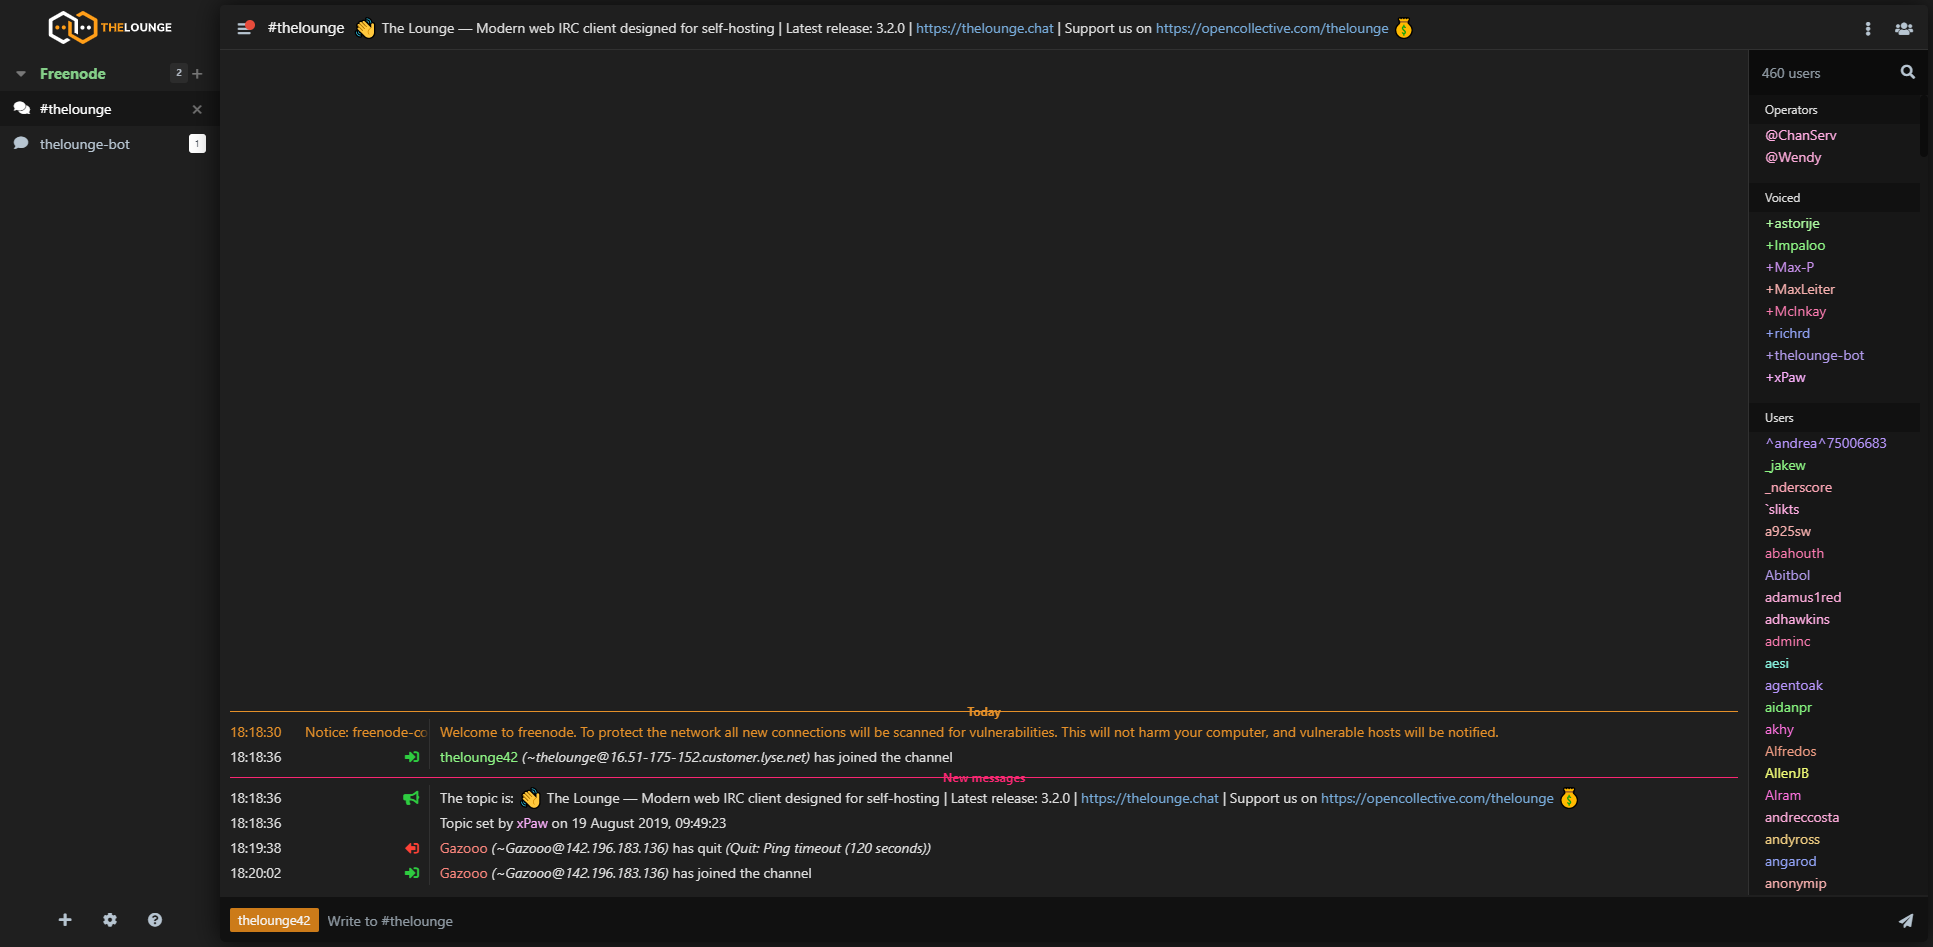Image resolution: width=1933 pixels, height=947 pixels.
Task: Open settings gear icon
Action: coord(110,920)
